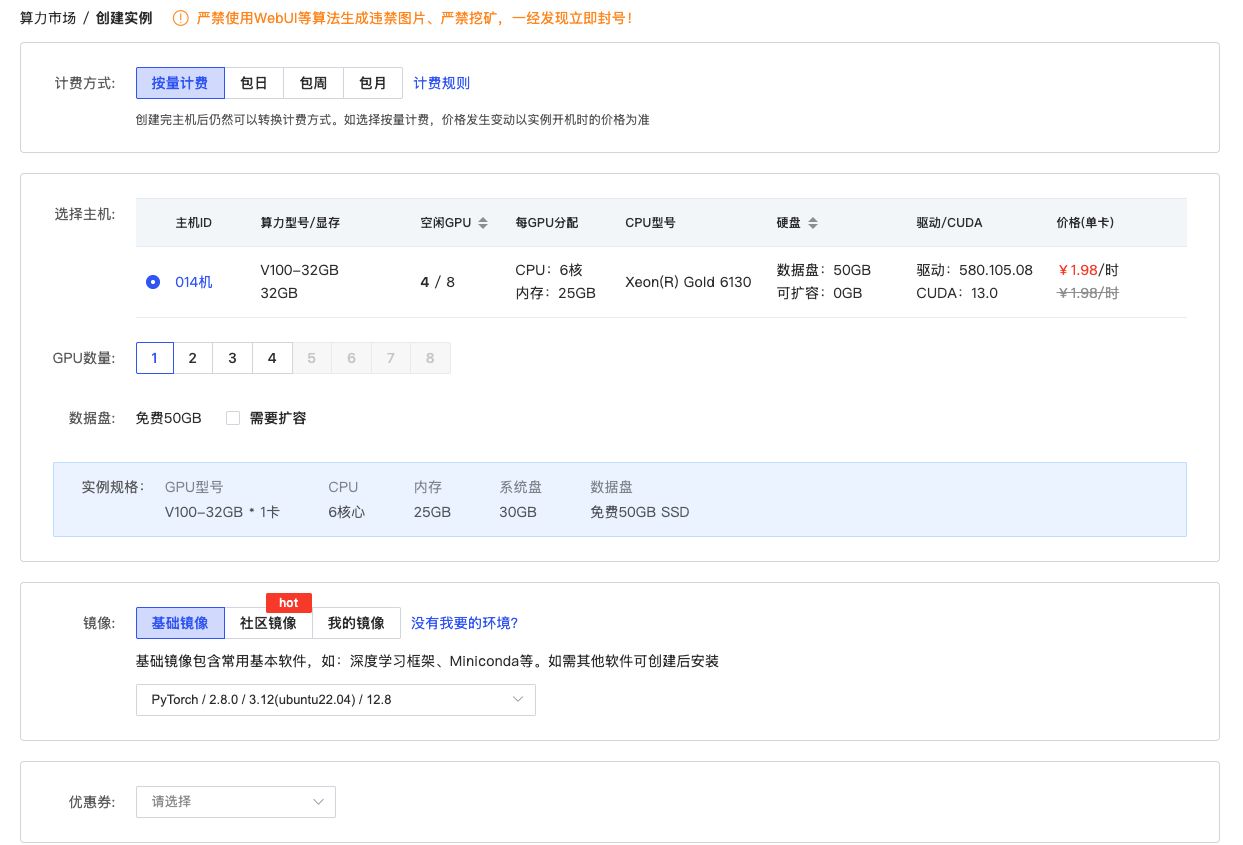Switch to 社区镜像 tab
The height and width of the screenshot is (845, 1243).
click(x=268, y=623)
